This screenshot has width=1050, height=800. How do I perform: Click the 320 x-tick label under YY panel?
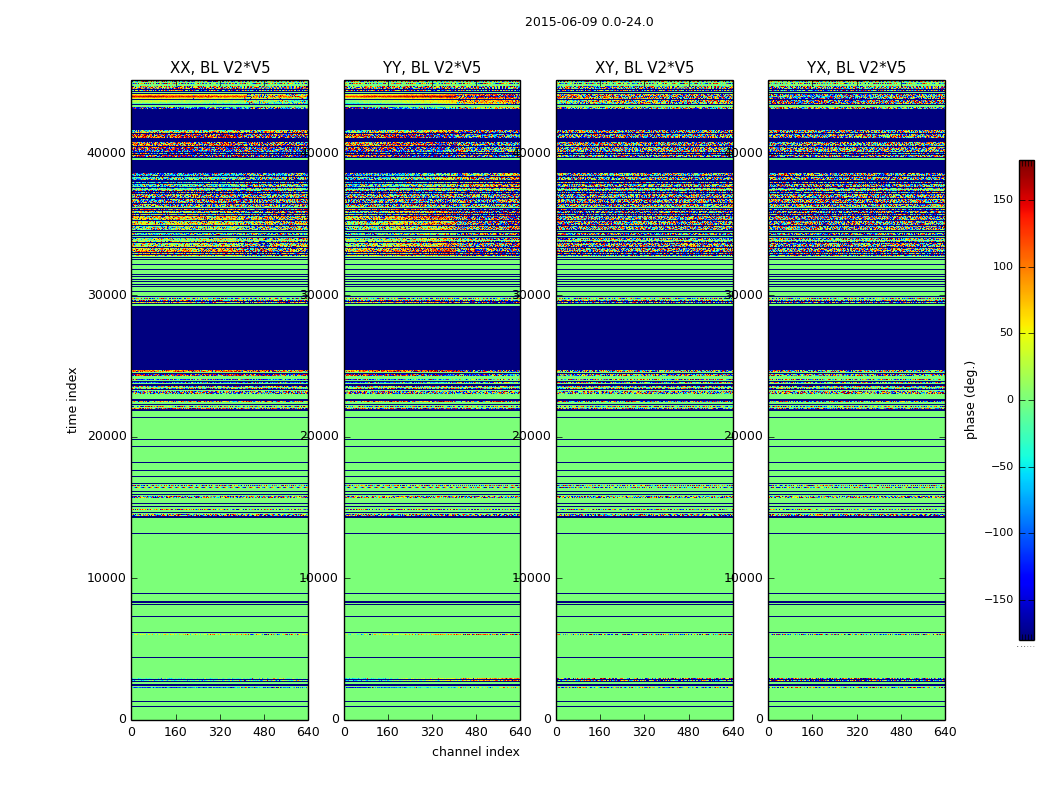click(432, 732)
